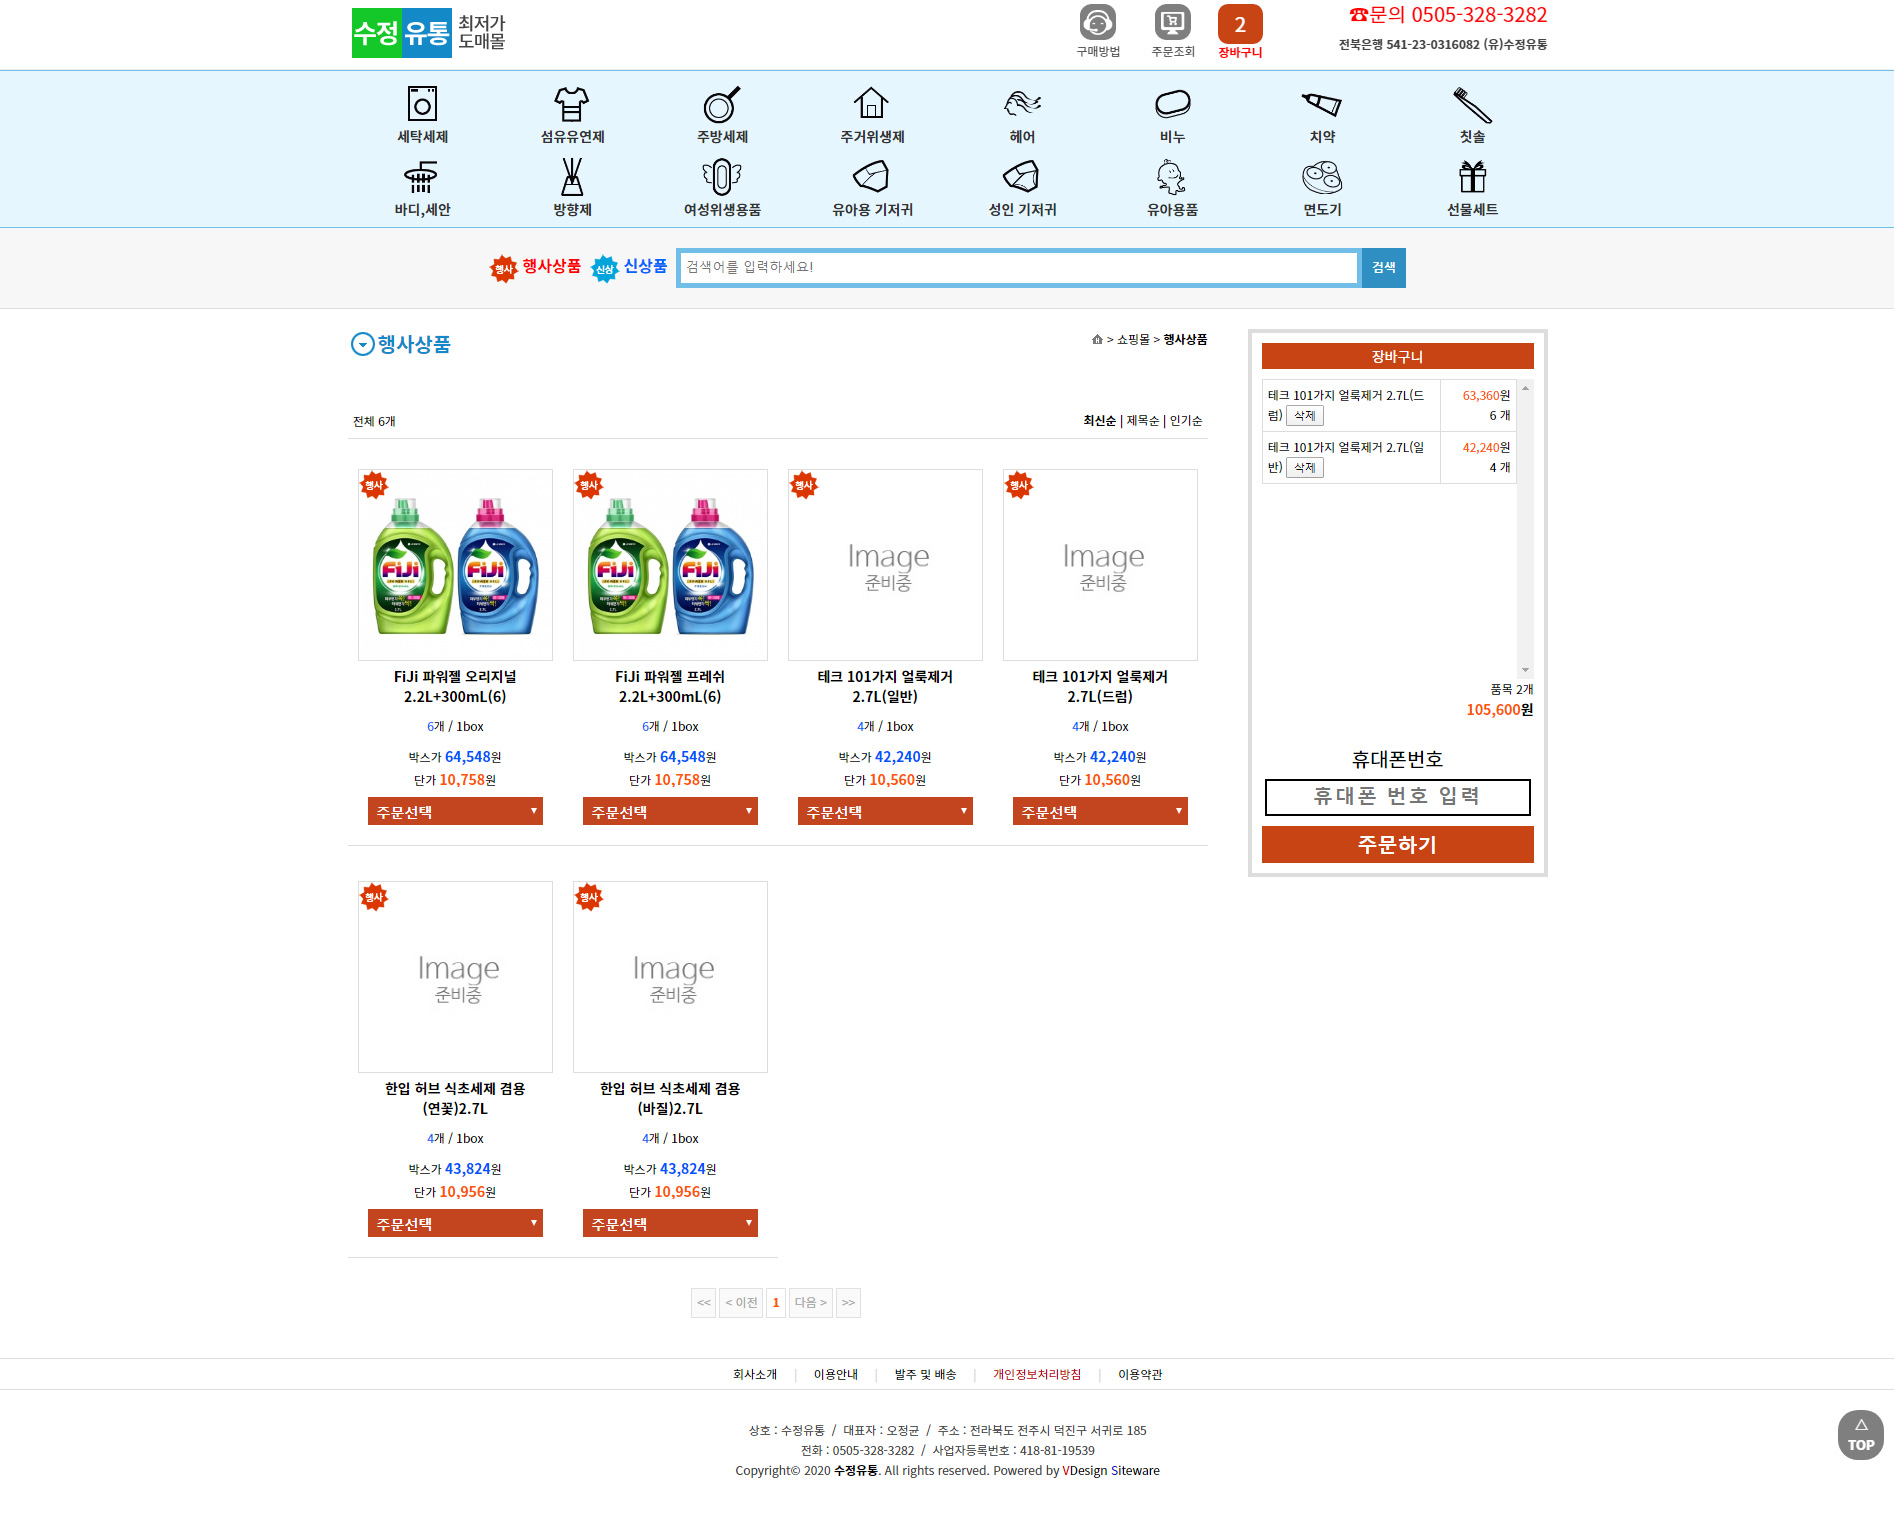Open 주문선택 dropdown for 한입 허브 (바질)2.7L
Screen dimensions: 1894x1529
click(x=670, y=1223)
